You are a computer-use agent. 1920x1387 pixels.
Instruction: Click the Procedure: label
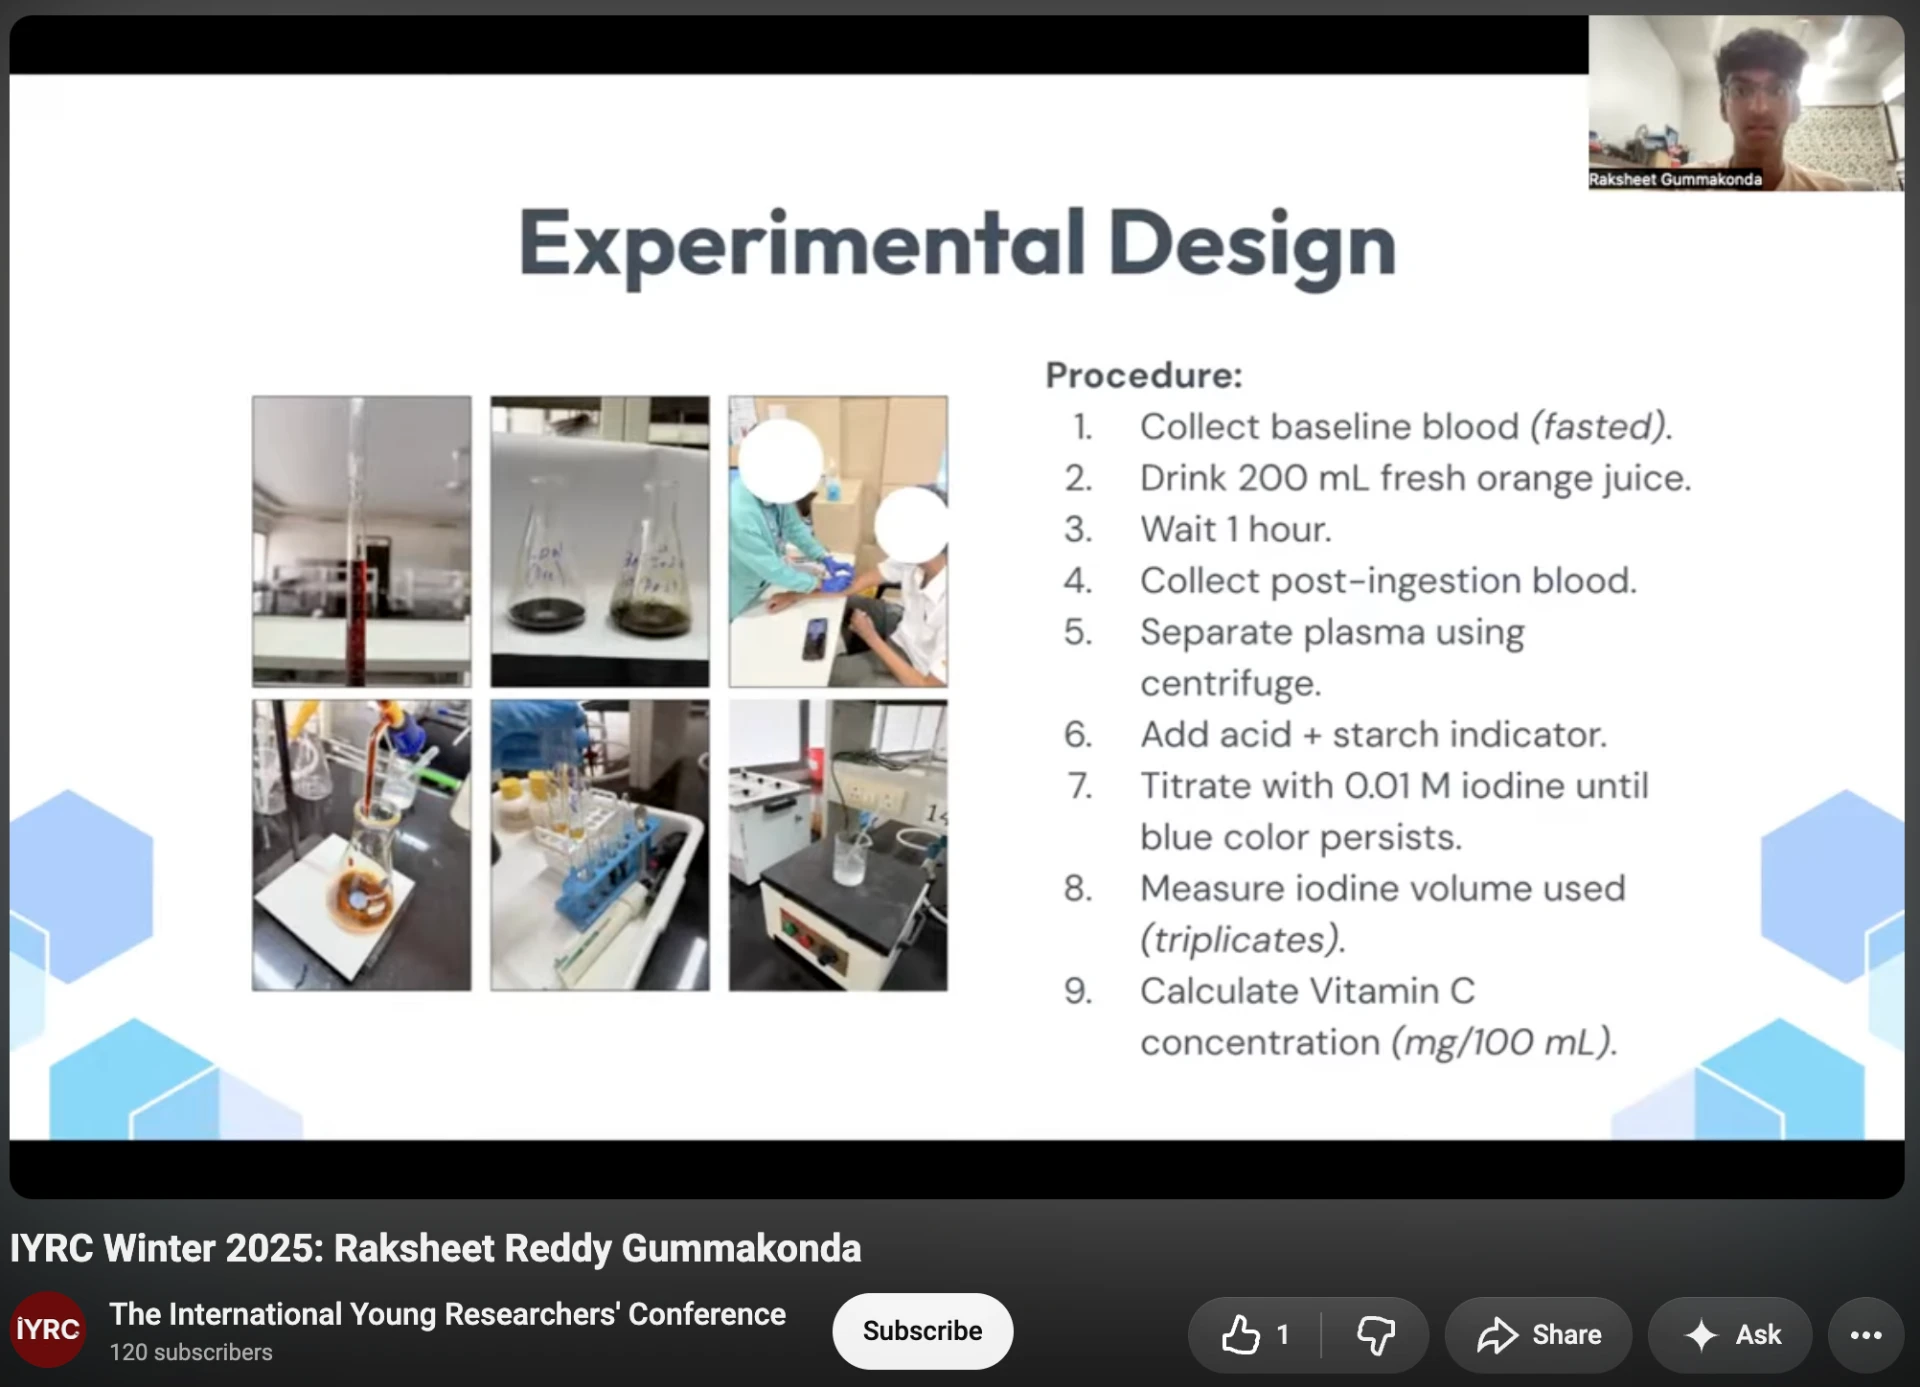point(1144,375)
